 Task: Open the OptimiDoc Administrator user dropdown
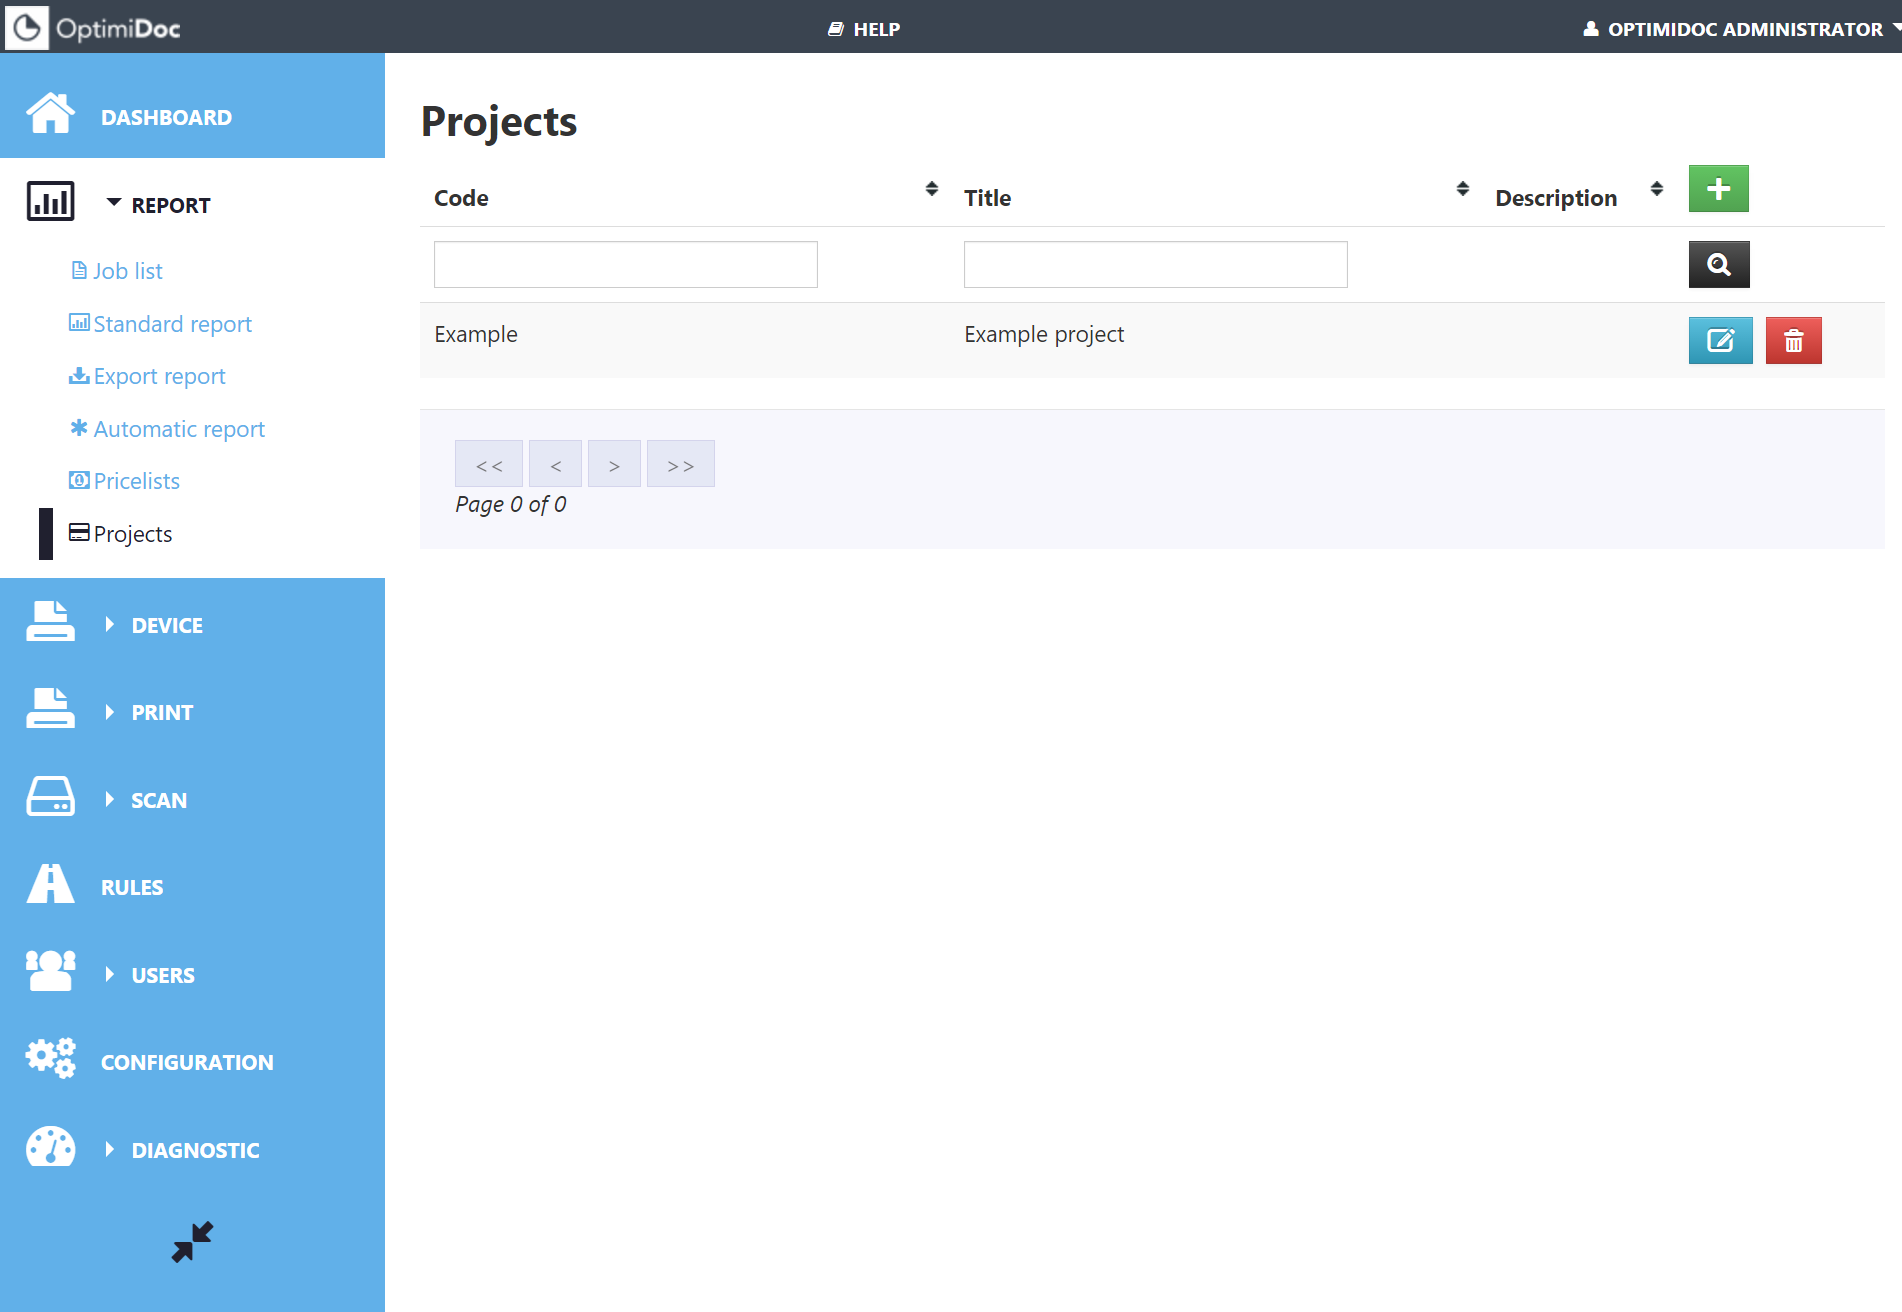pos(1742,29)
